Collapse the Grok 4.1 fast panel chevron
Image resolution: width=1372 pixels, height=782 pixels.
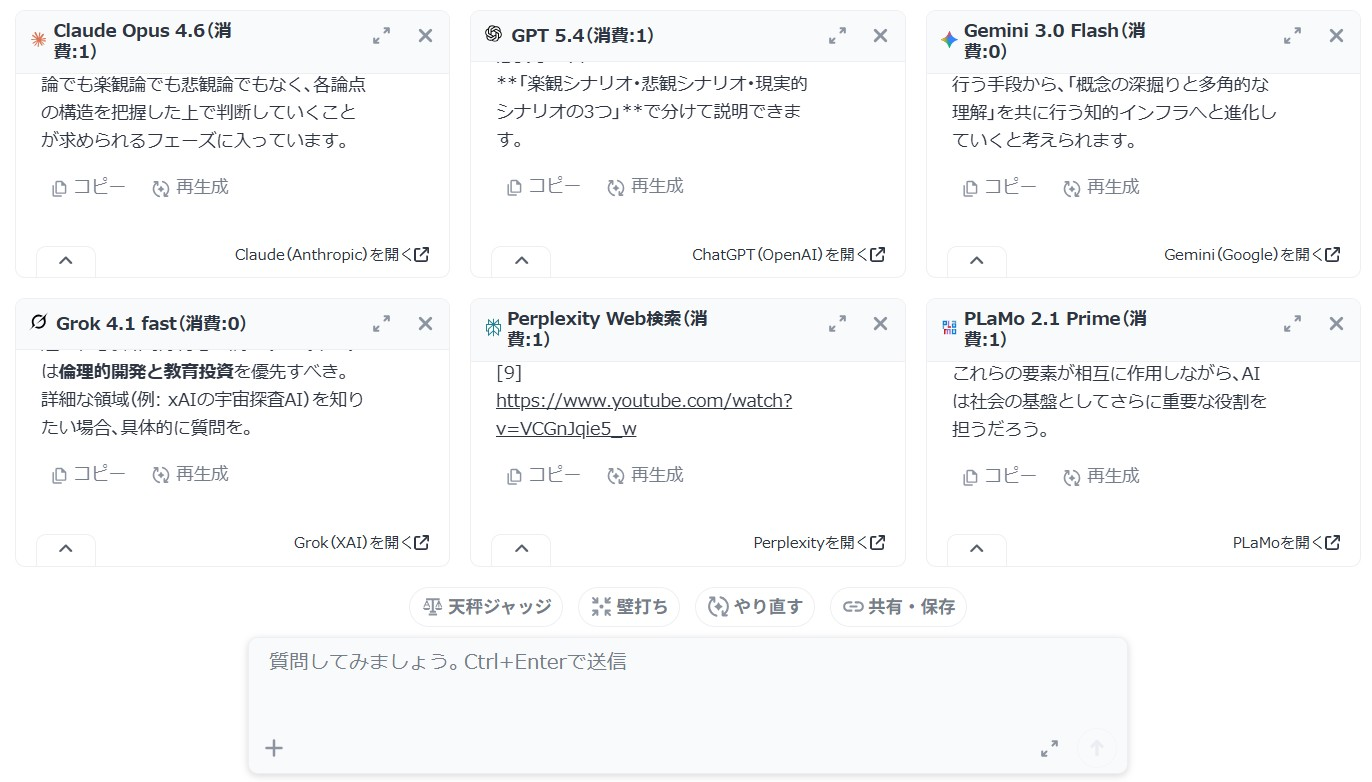tap(66, 549)
